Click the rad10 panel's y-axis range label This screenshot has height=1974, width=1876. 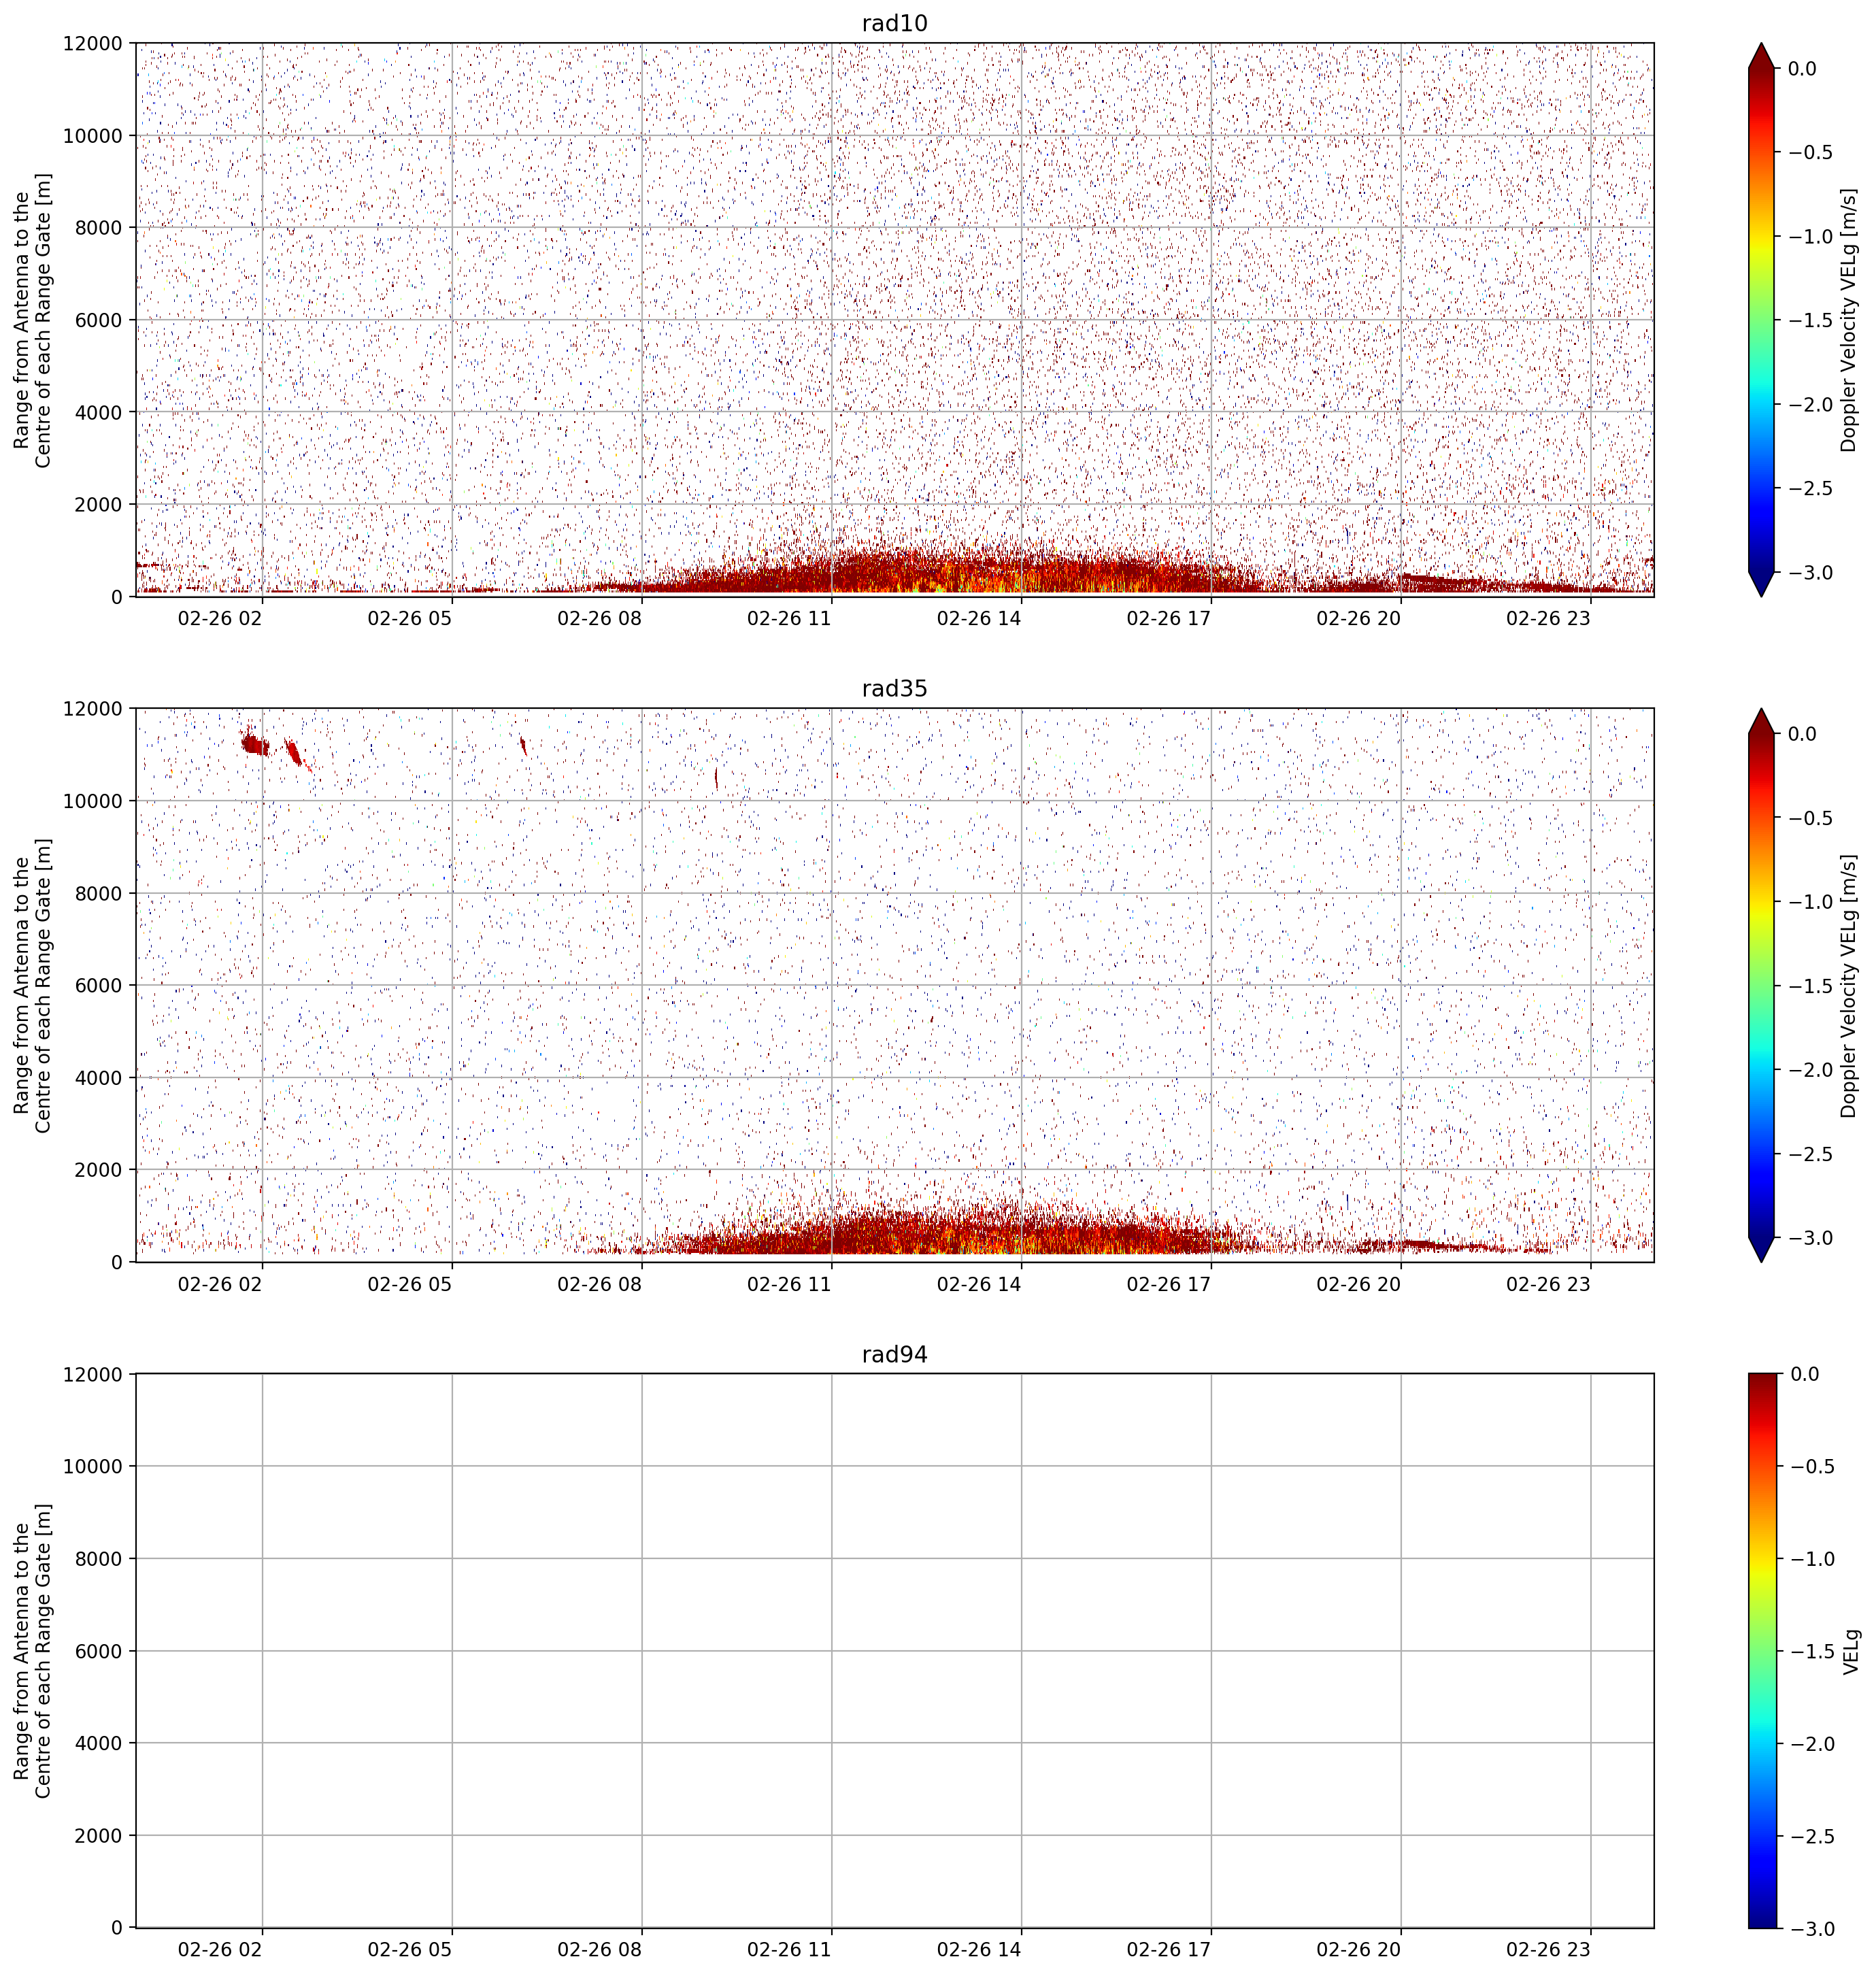coord(32,320)
